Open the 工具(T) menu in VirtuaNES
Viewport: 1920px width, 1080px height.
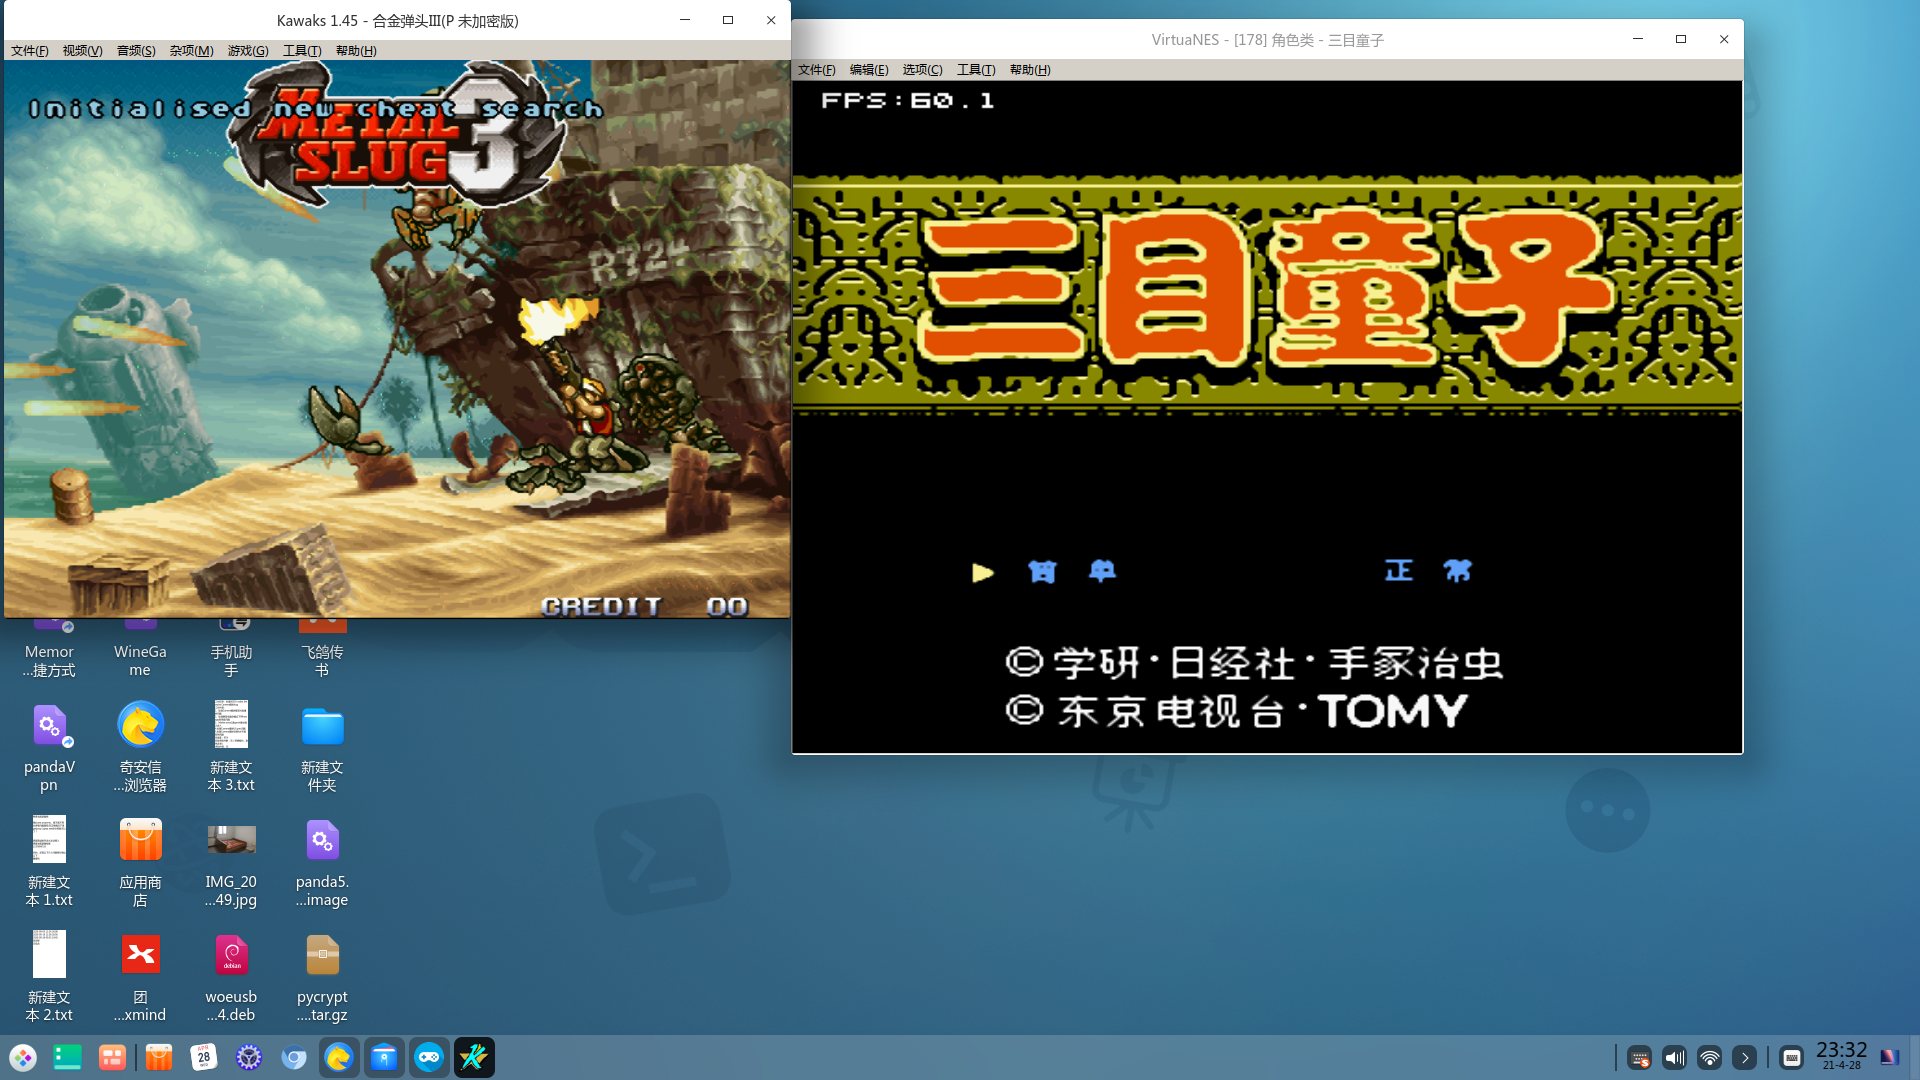[x=975, y=70]
